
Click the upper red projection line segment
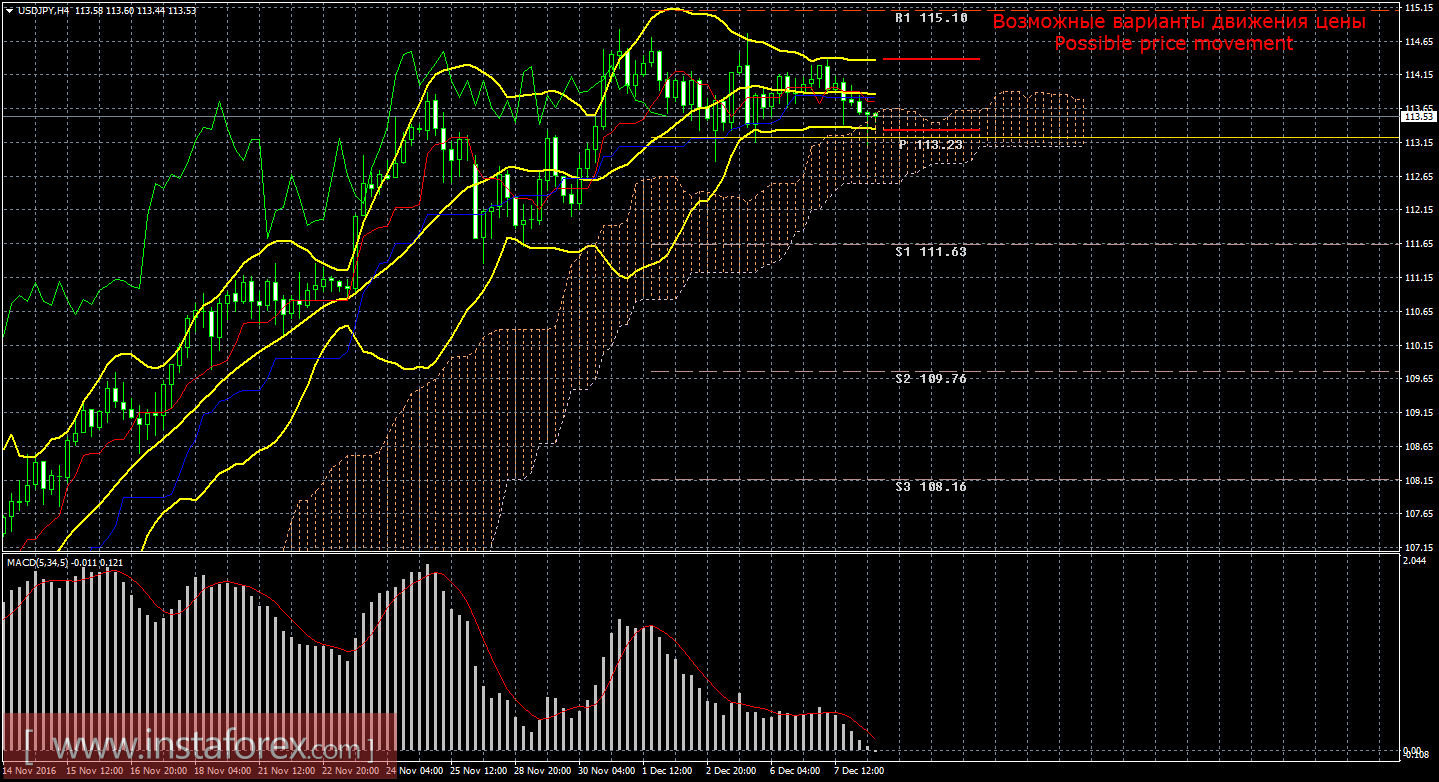click(931, 59)
